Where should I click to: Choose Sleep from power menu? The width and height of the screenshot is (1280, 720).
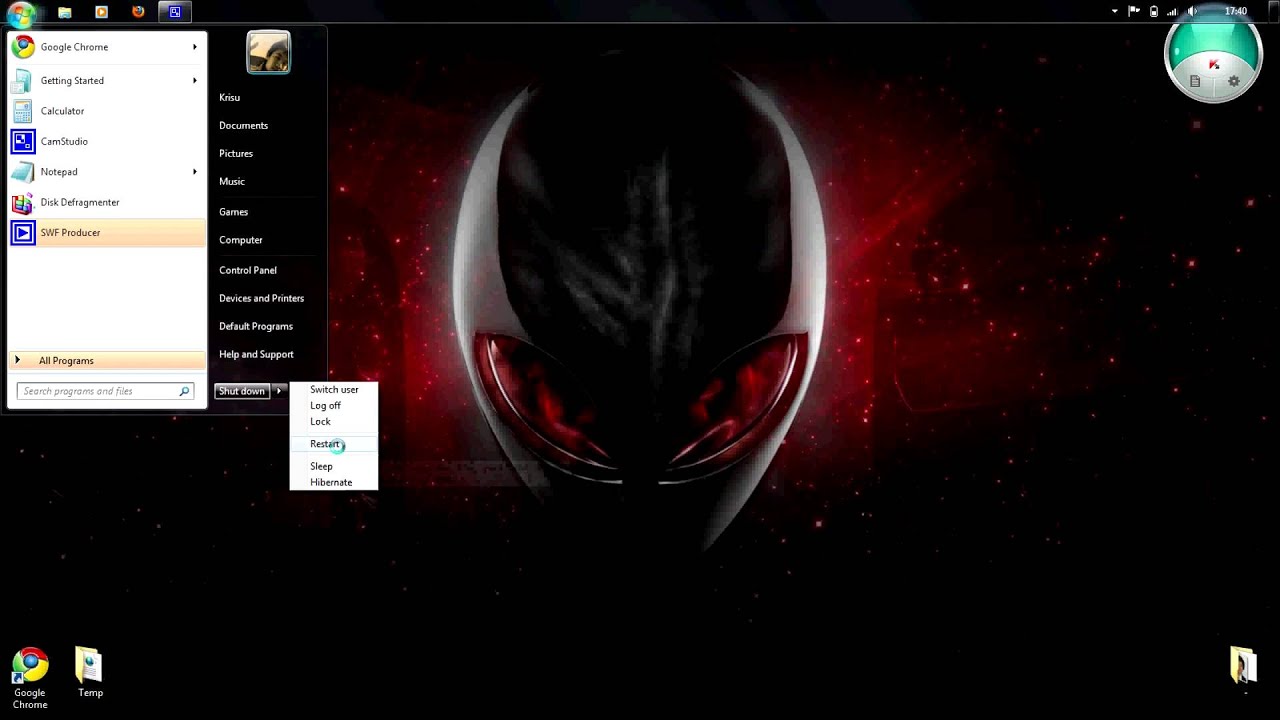click(334, 466)
